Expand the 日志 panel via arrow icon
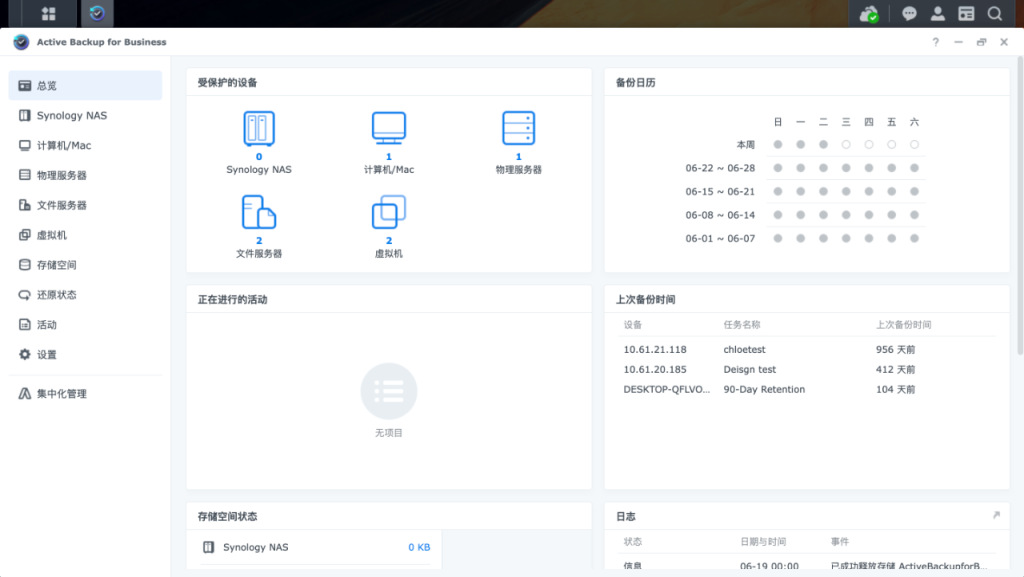Image resolution: width=1024 pixels, height=577 pixels. (997, 515)
